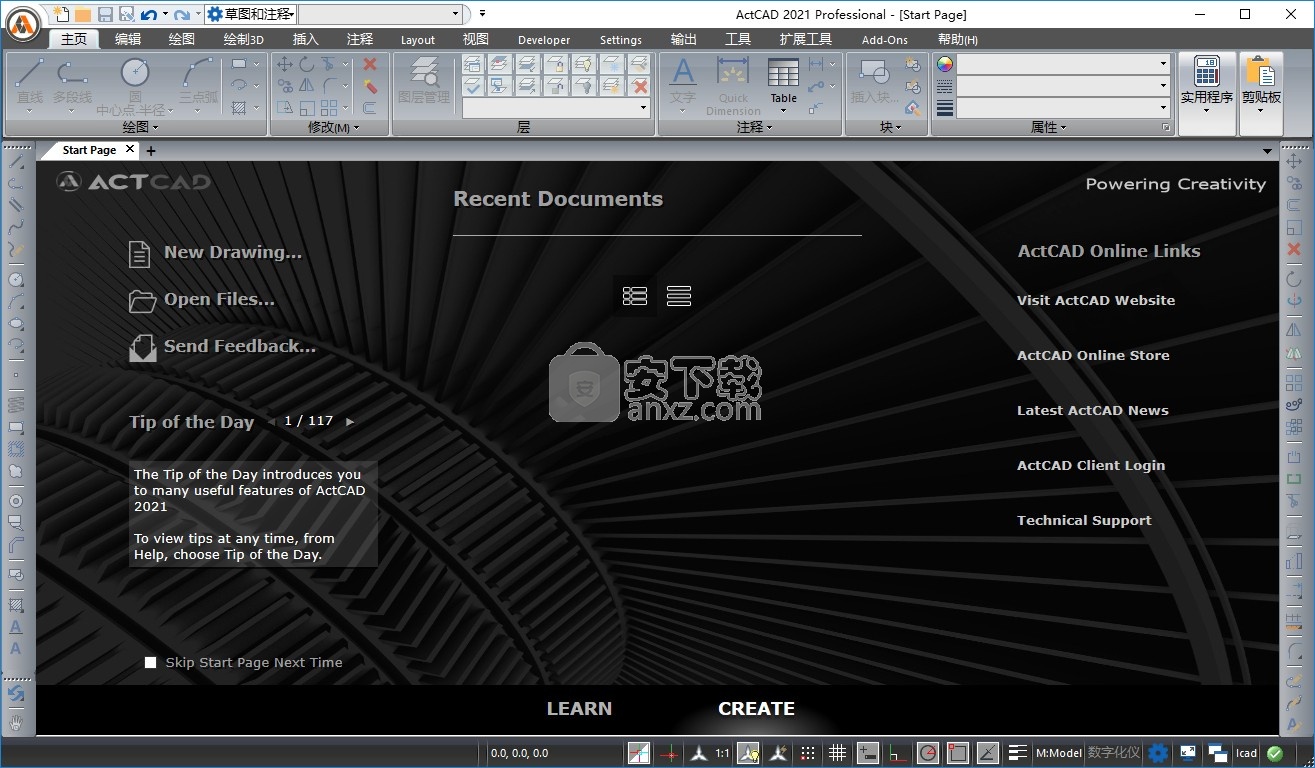The image size is (1315, 768).
Task: Toggle M:Model space in status bar
Action: (1058, 753)
